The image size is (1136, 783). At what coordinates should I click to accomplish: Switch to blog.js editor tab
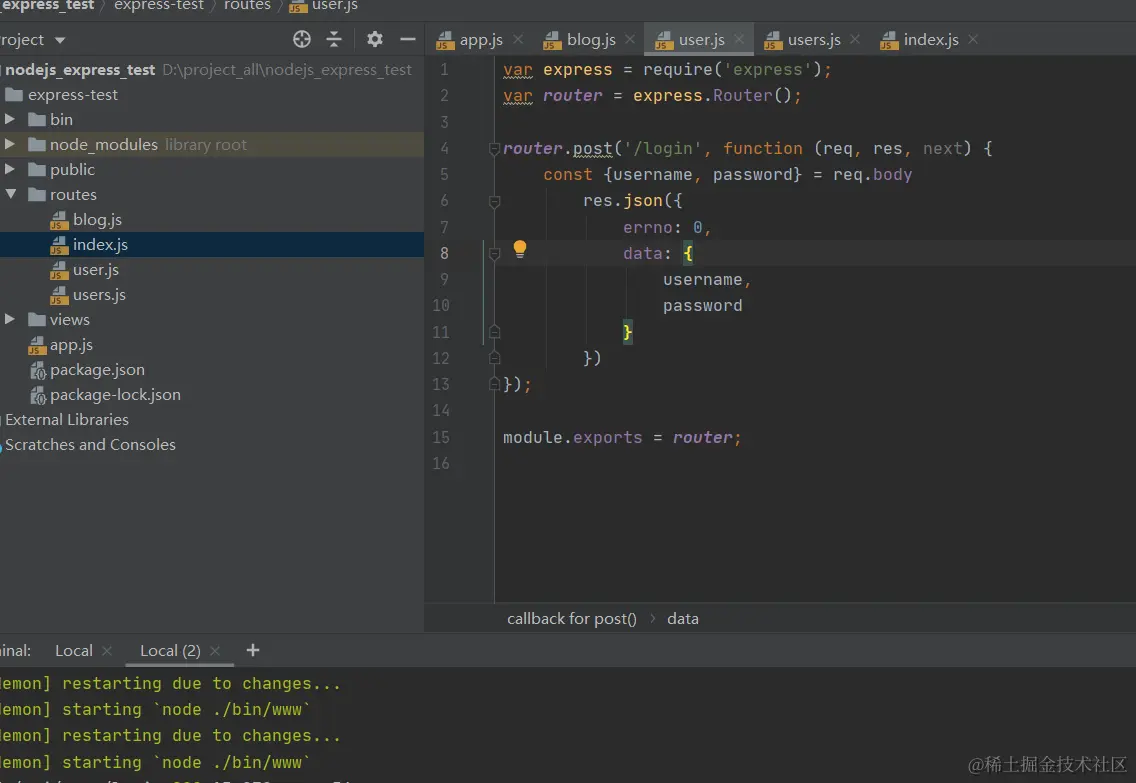[x=590, y=40]
